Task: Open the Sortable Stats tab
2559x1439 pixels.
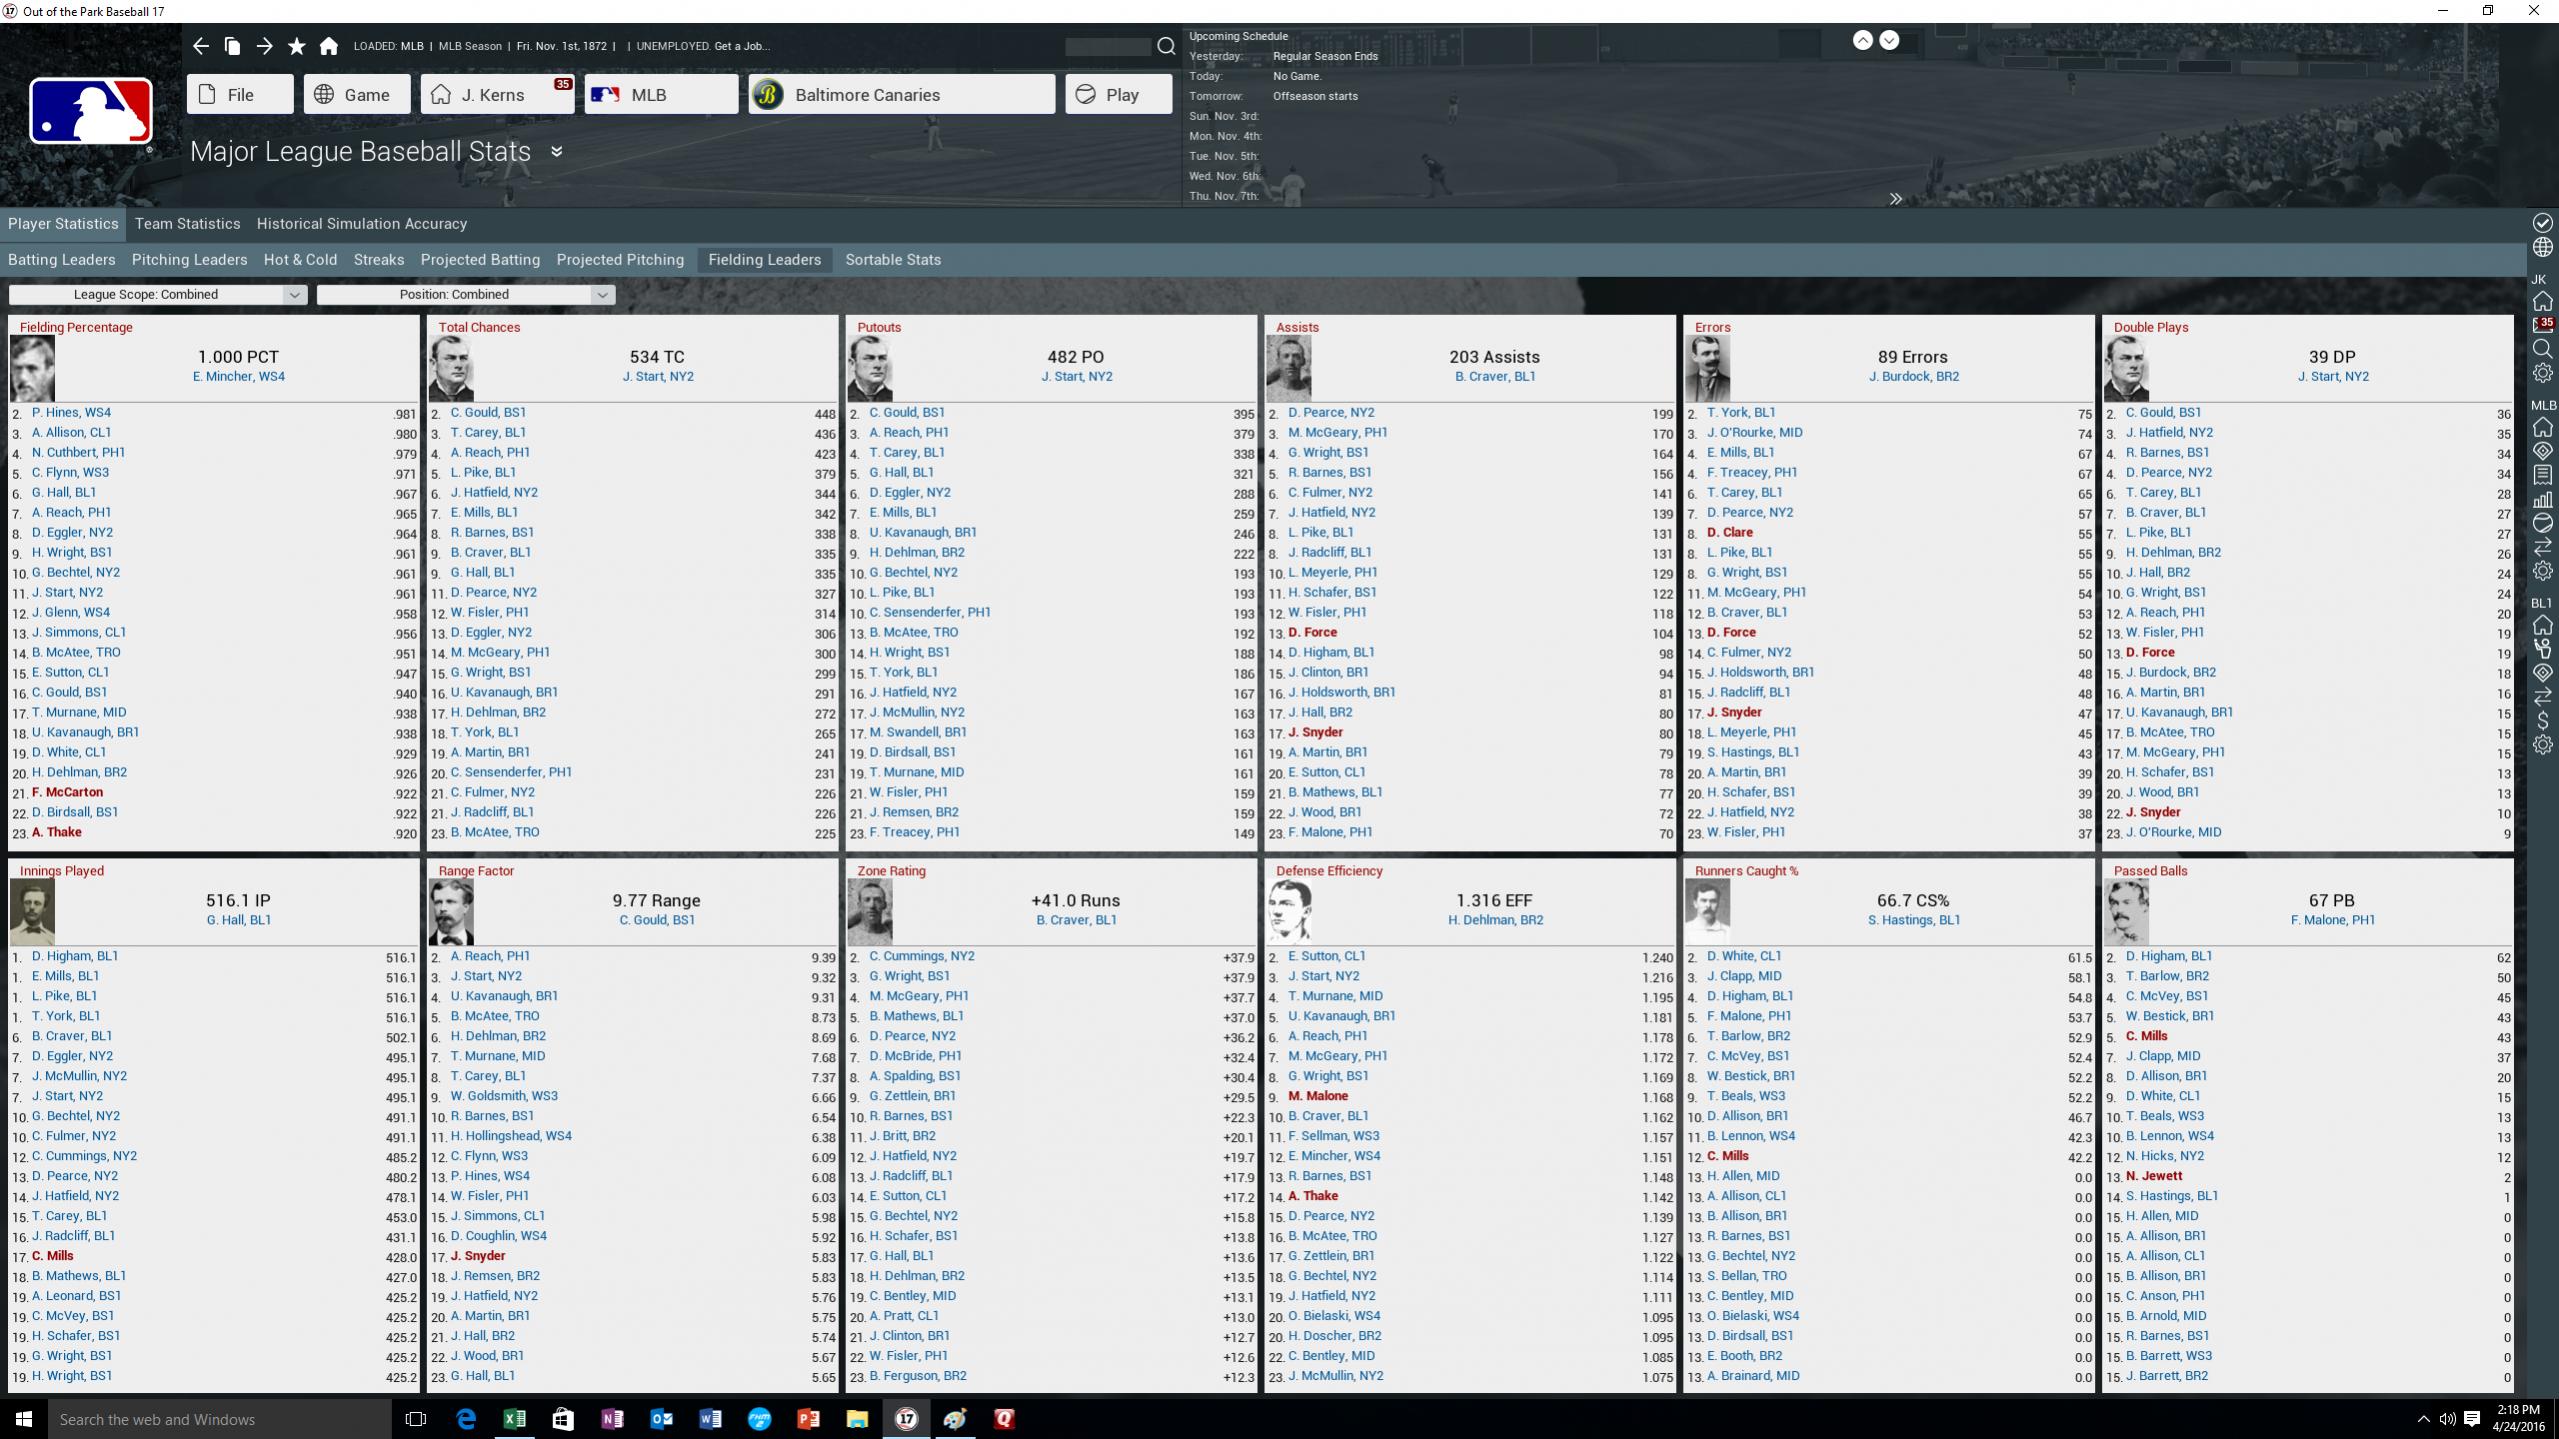Action: [x=892, y=259]
